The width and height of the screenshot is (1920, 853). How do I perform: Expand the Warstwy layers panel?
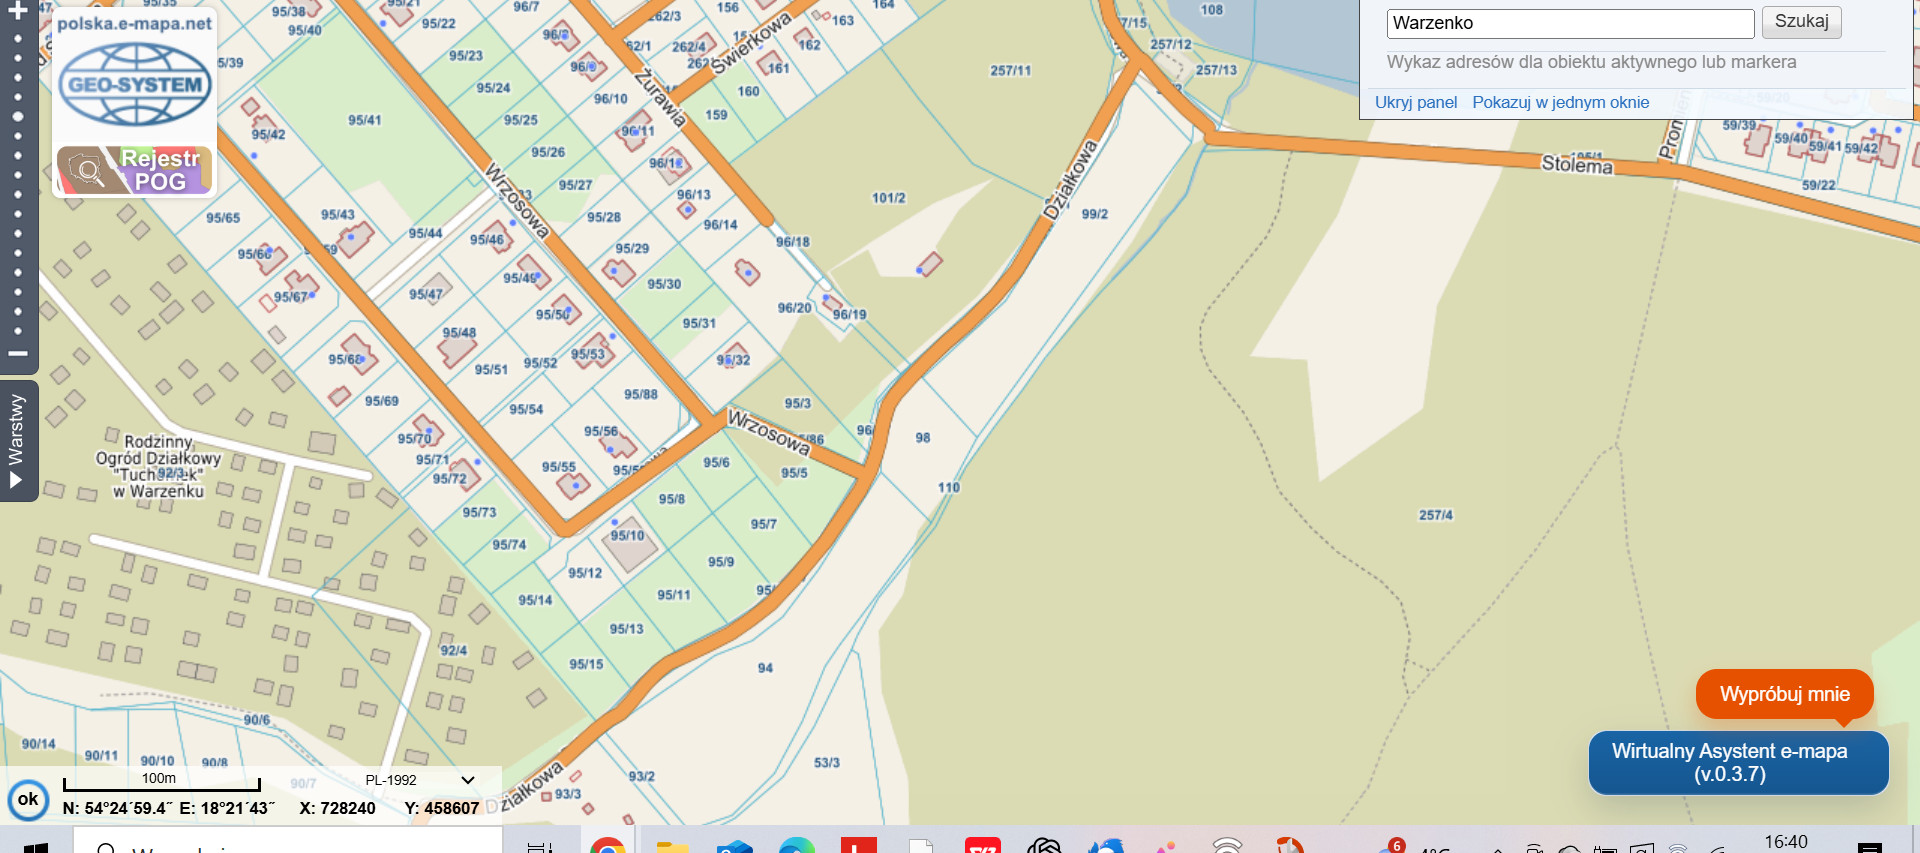point(17,441)
